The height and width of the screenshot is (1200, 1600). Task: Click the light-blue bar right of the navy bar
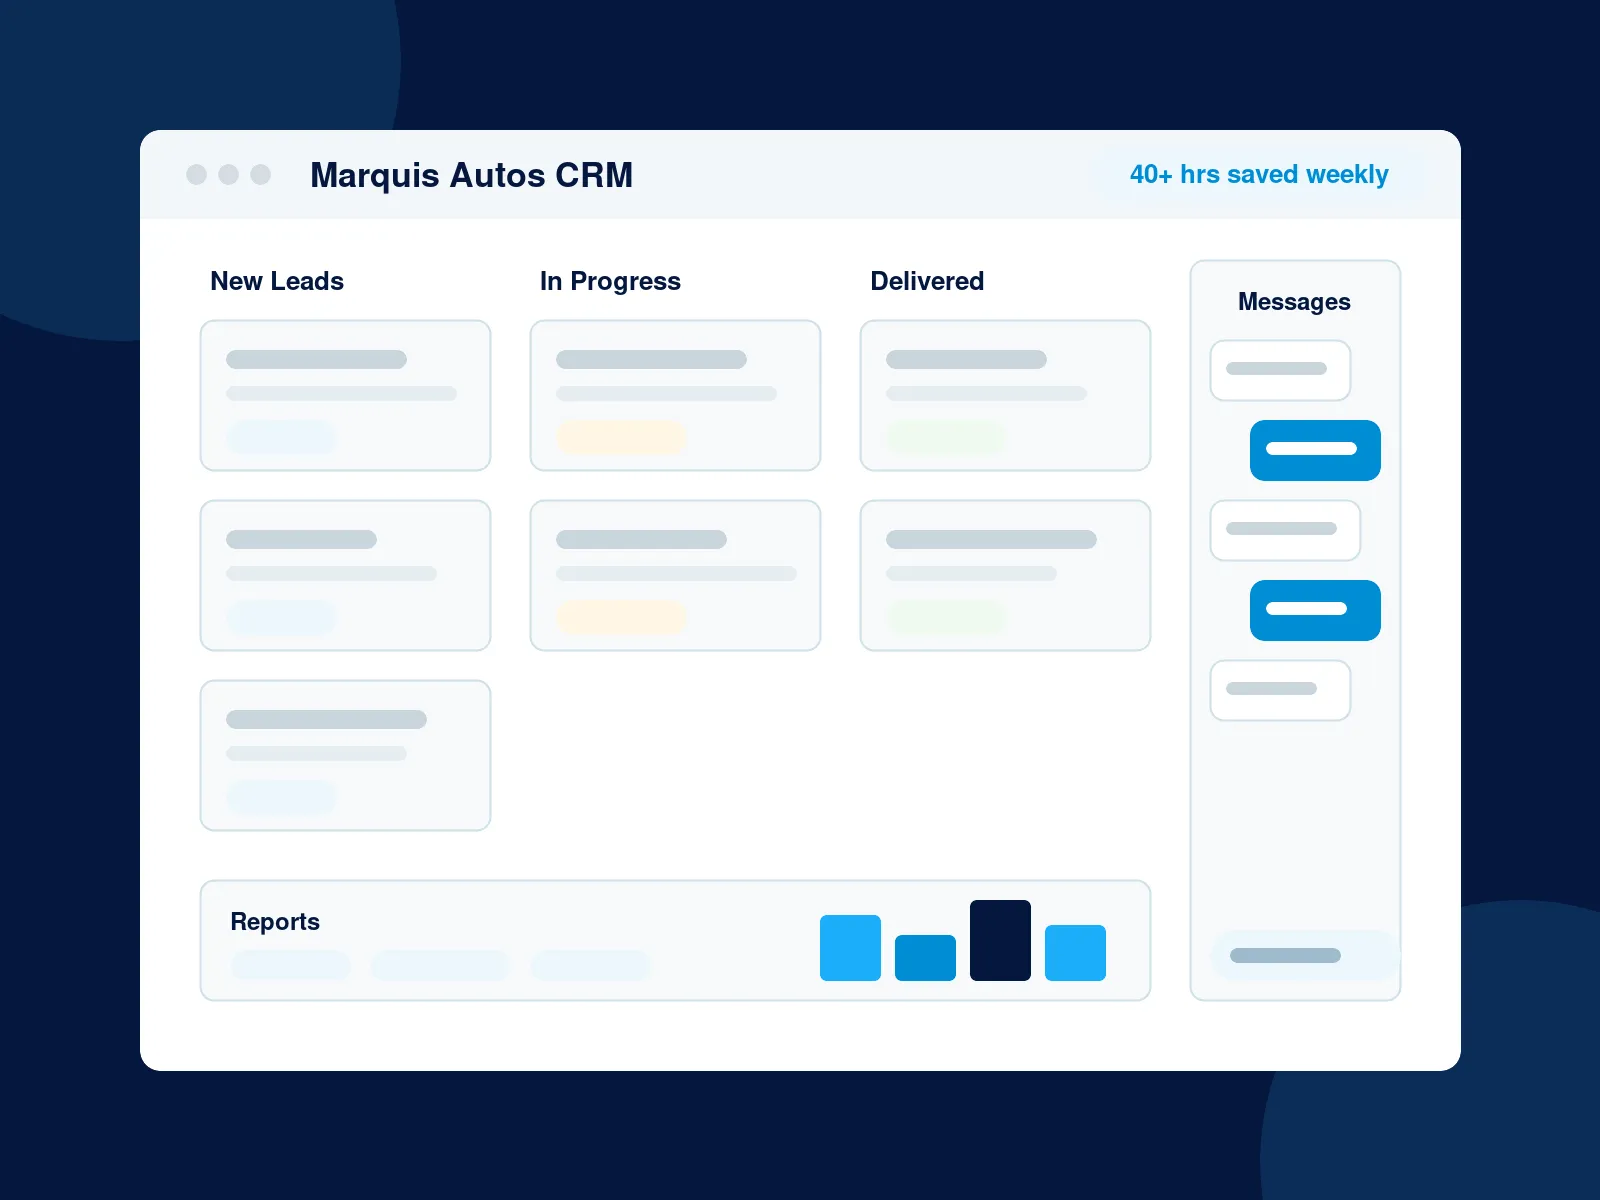(x=1075, y=953)
